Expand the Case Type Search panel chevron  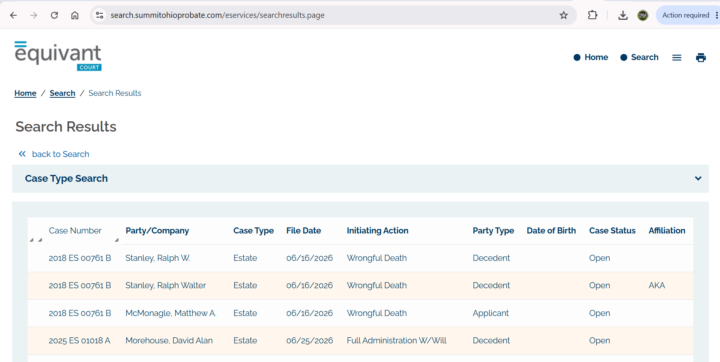pyautogui.click(x=698, y=178)
